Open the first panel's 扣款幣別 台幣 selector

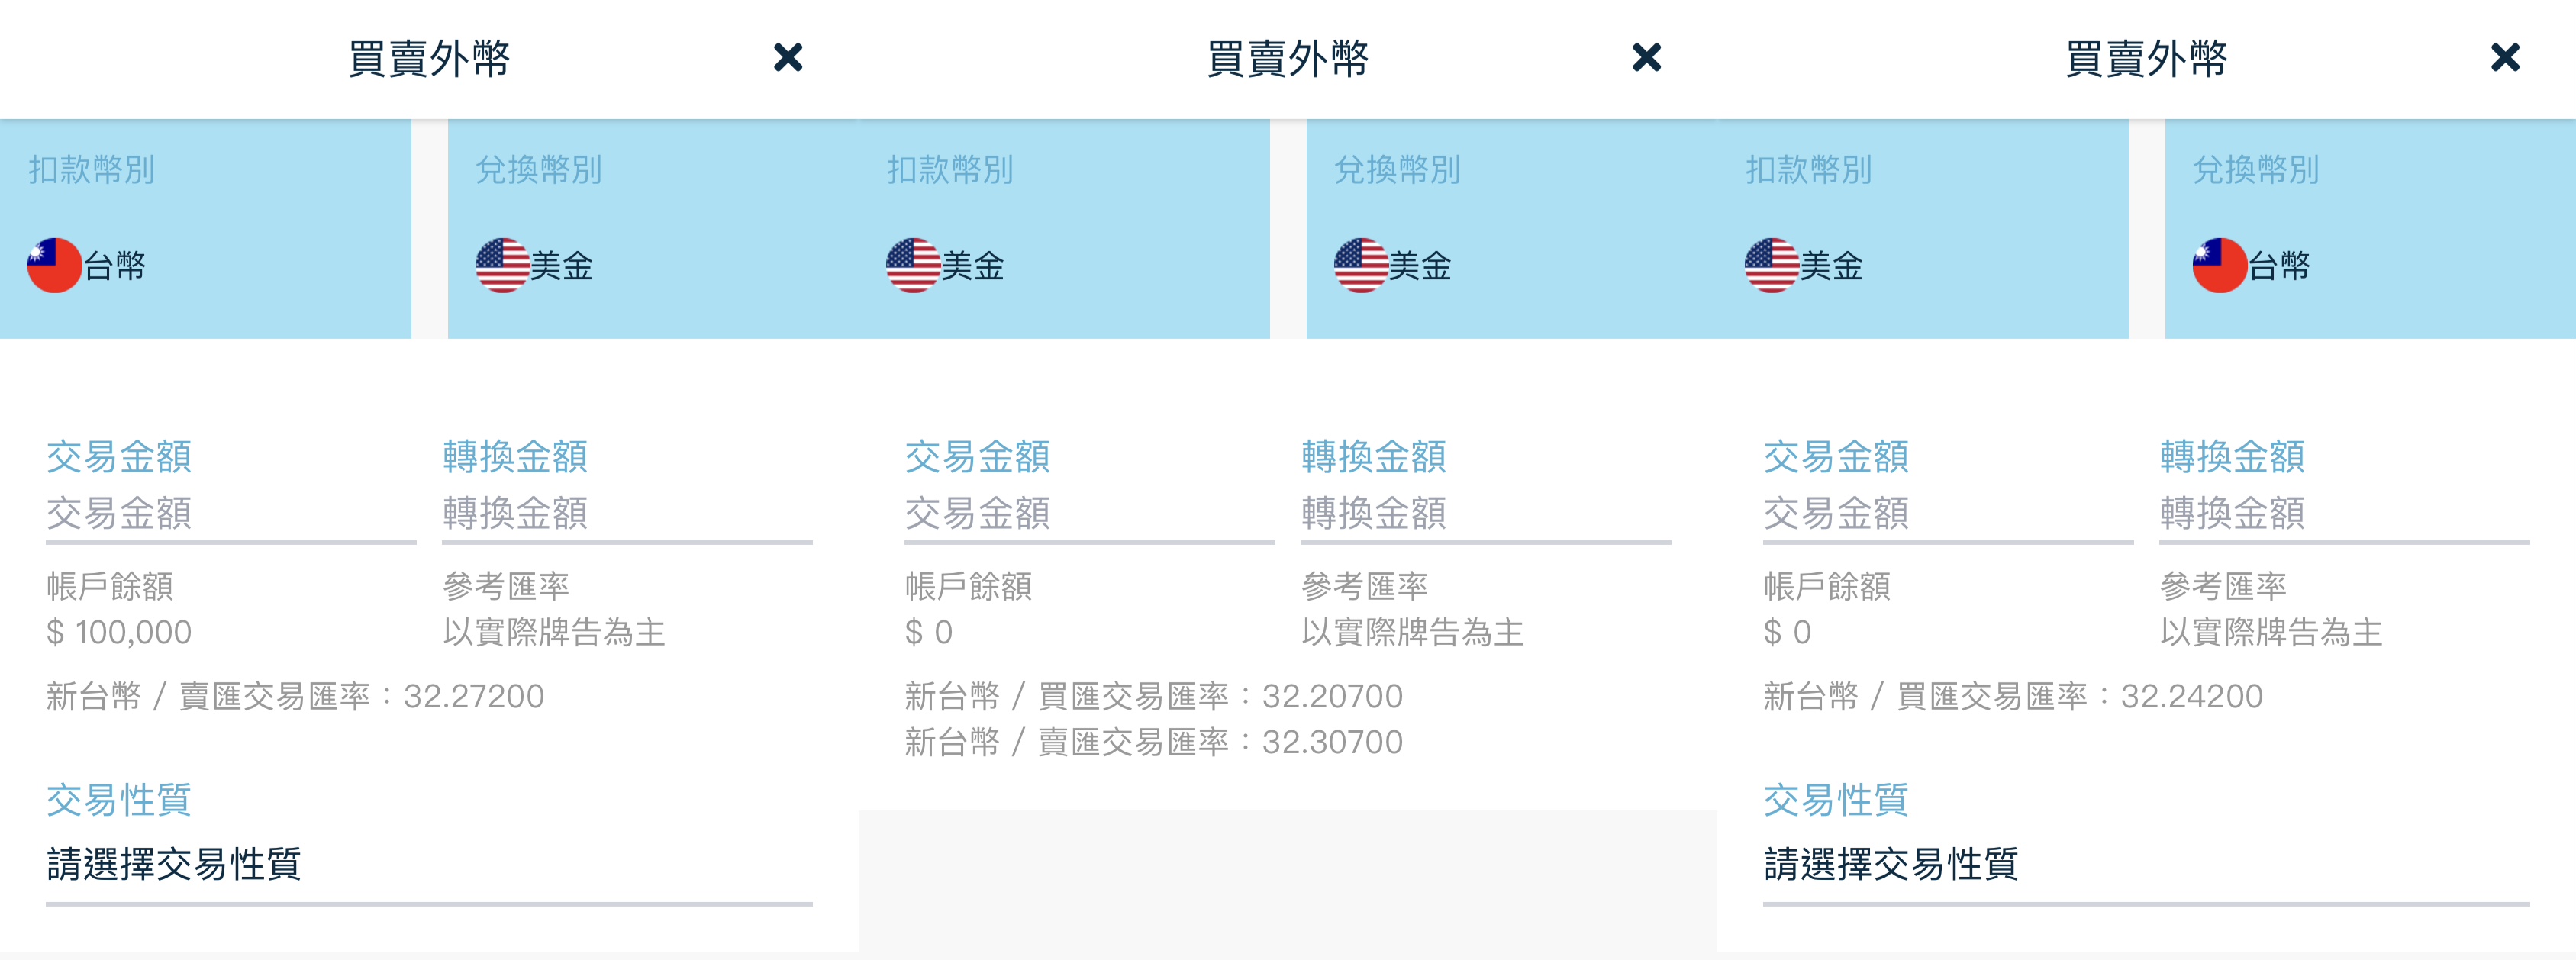coord(205,229)
